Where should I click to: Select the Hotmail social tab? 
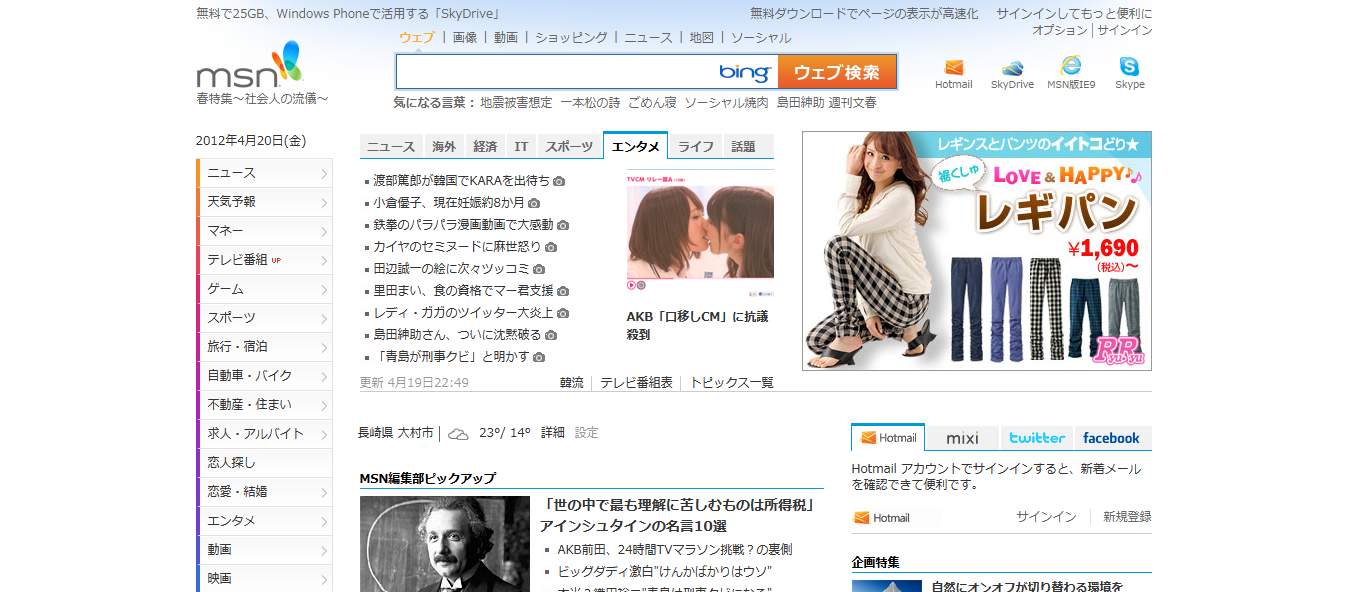coord(888,438)
